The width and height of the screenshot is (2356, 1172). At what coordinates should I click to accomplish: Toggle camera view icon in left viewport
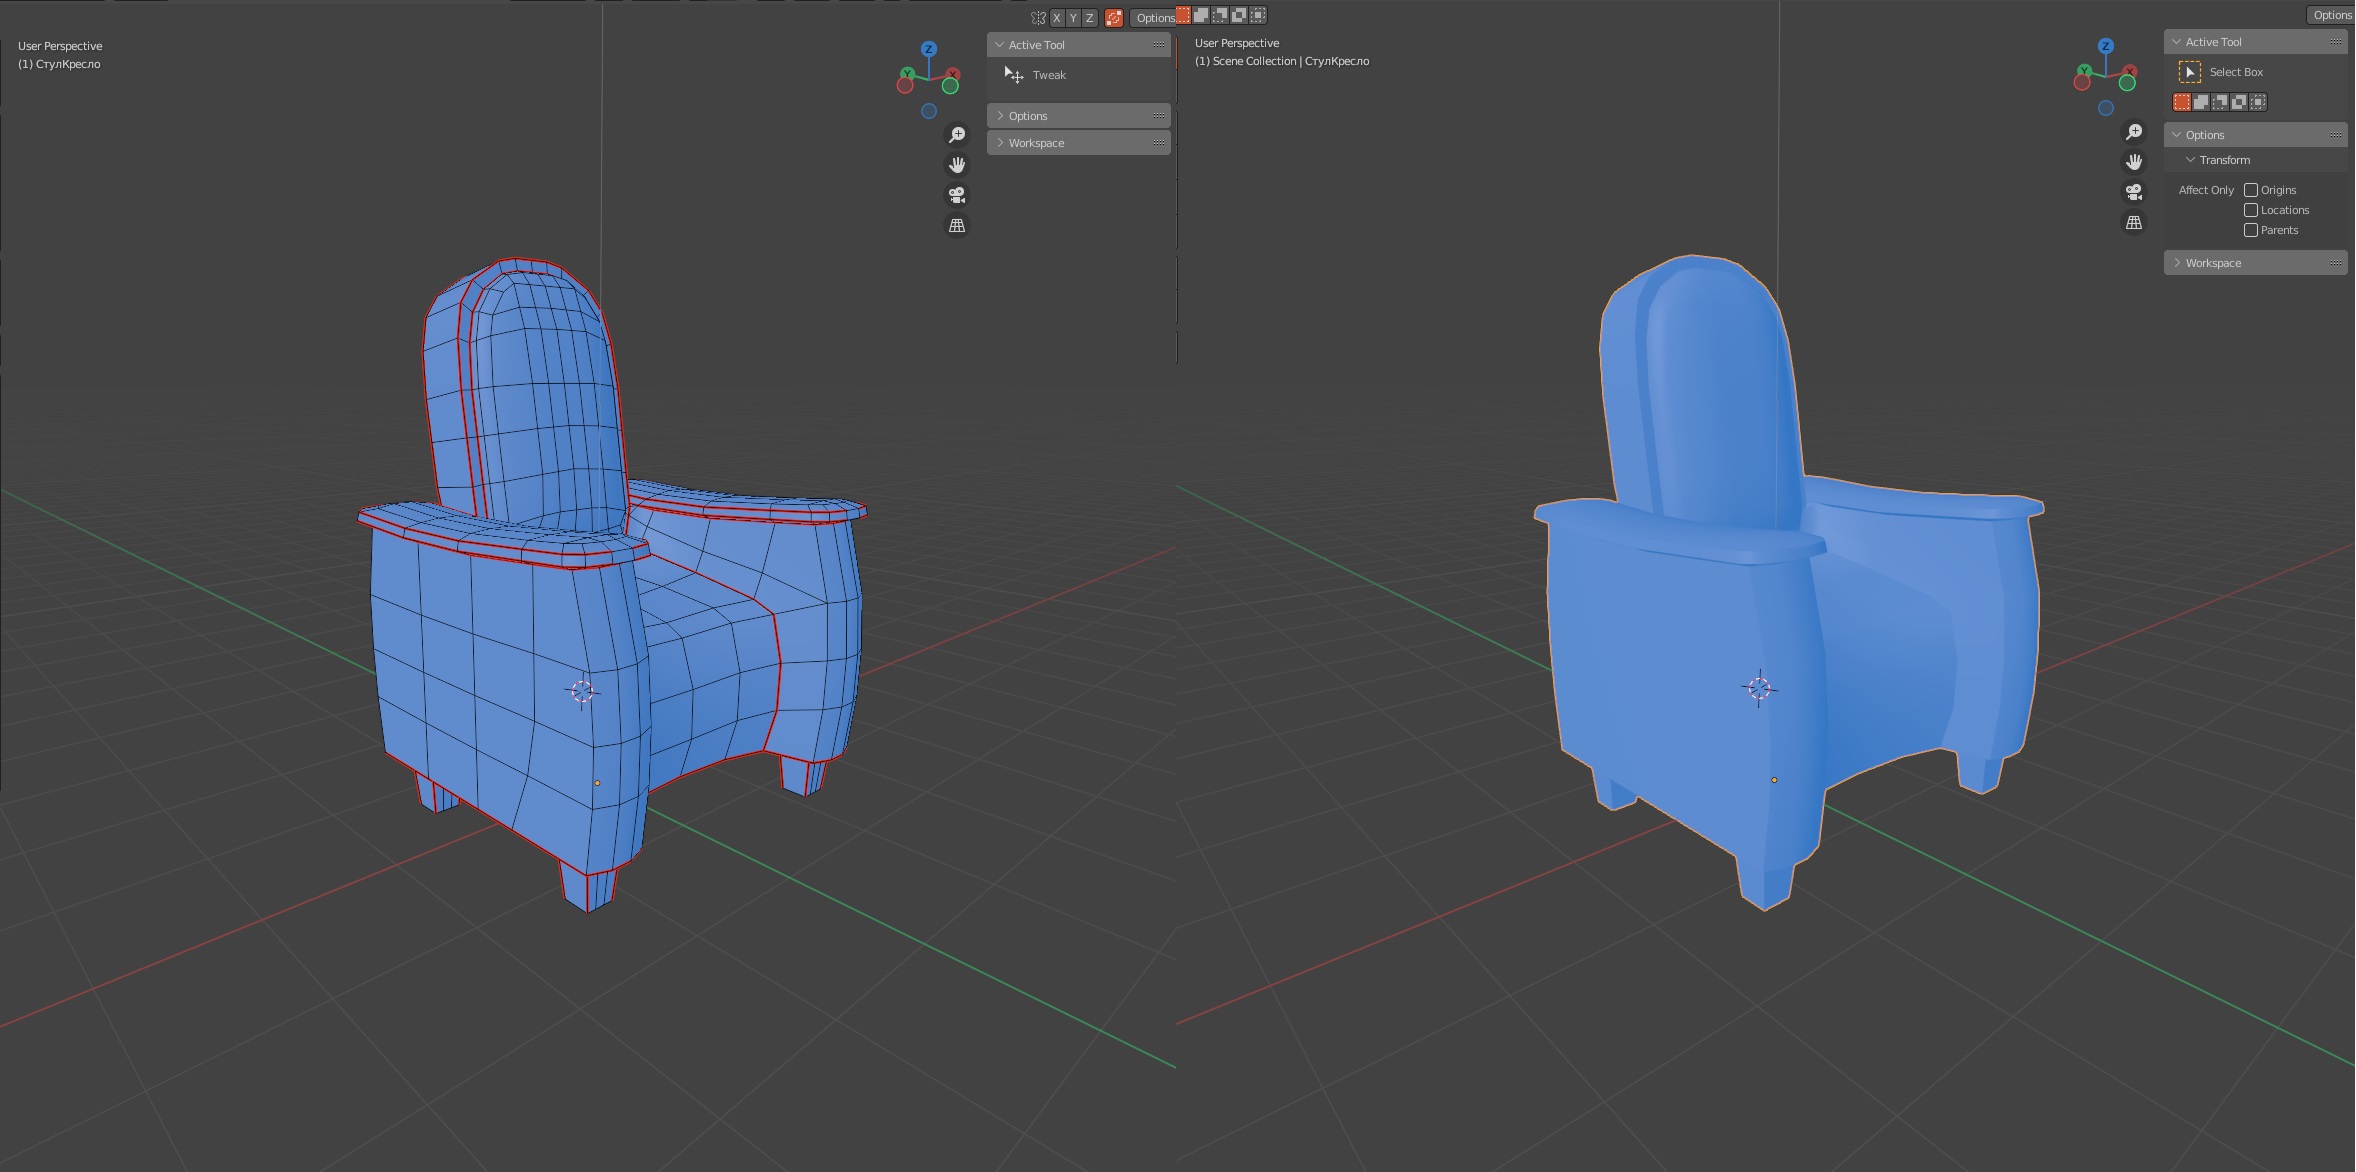(x=957, y=195)
